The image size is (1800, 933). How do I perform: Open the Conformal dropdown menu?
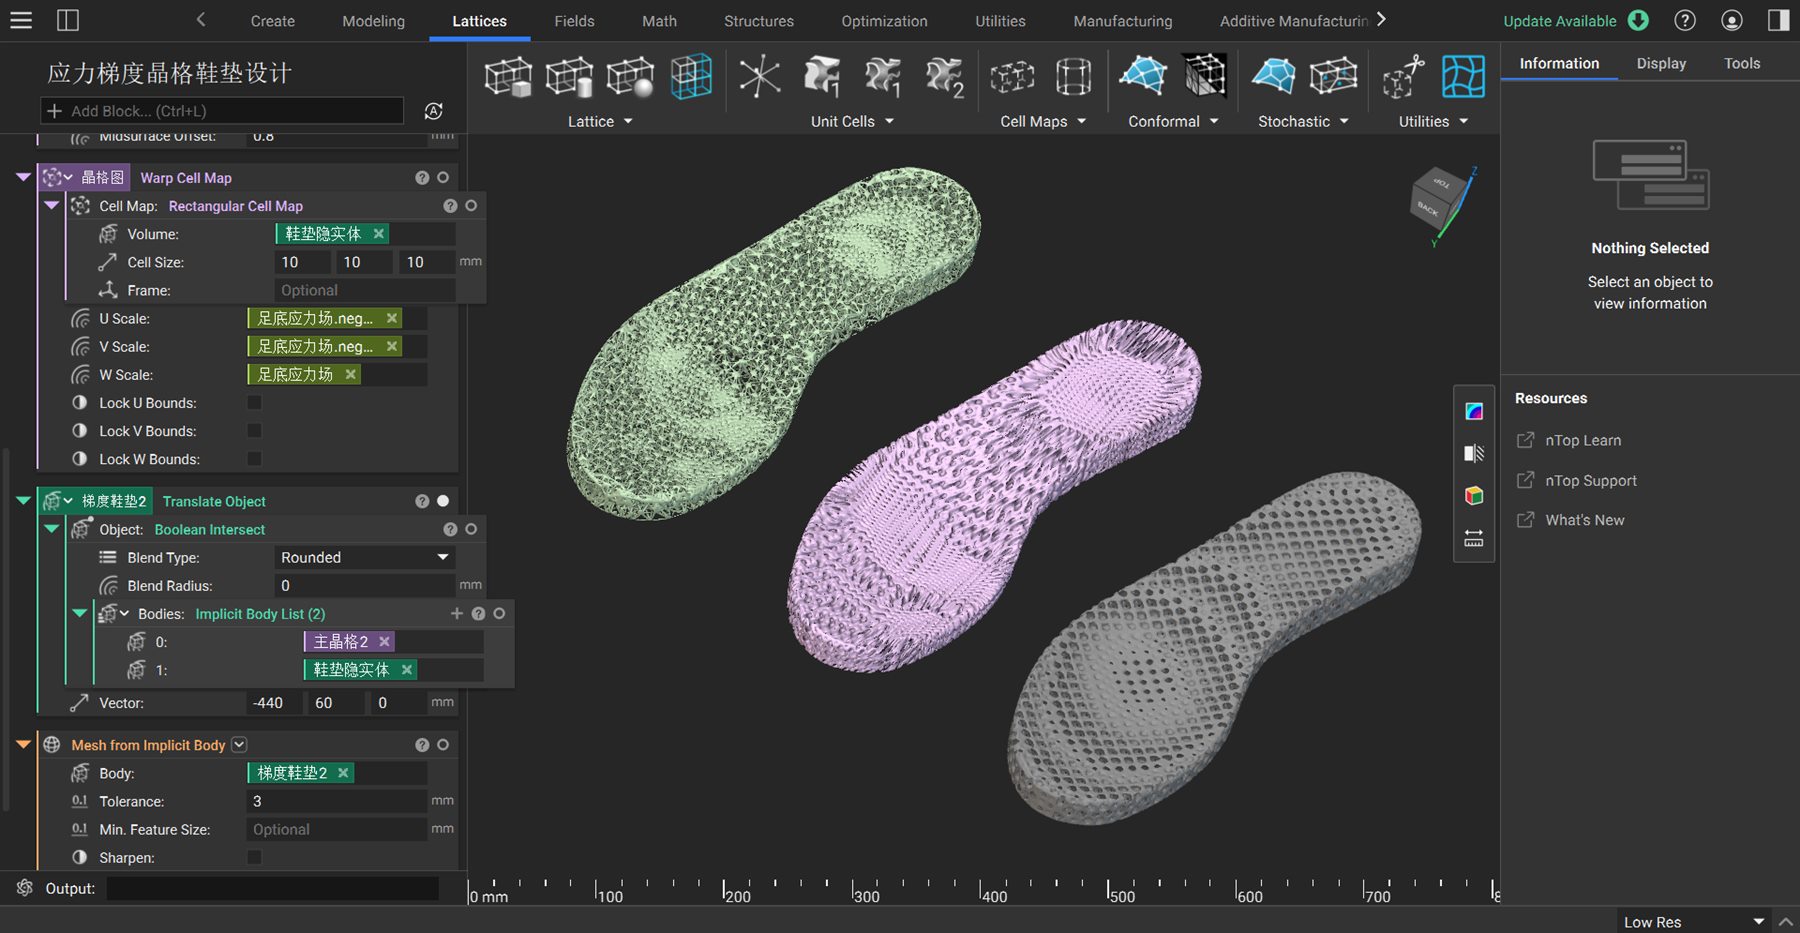pyautogui.click(x=1173, y=121)
